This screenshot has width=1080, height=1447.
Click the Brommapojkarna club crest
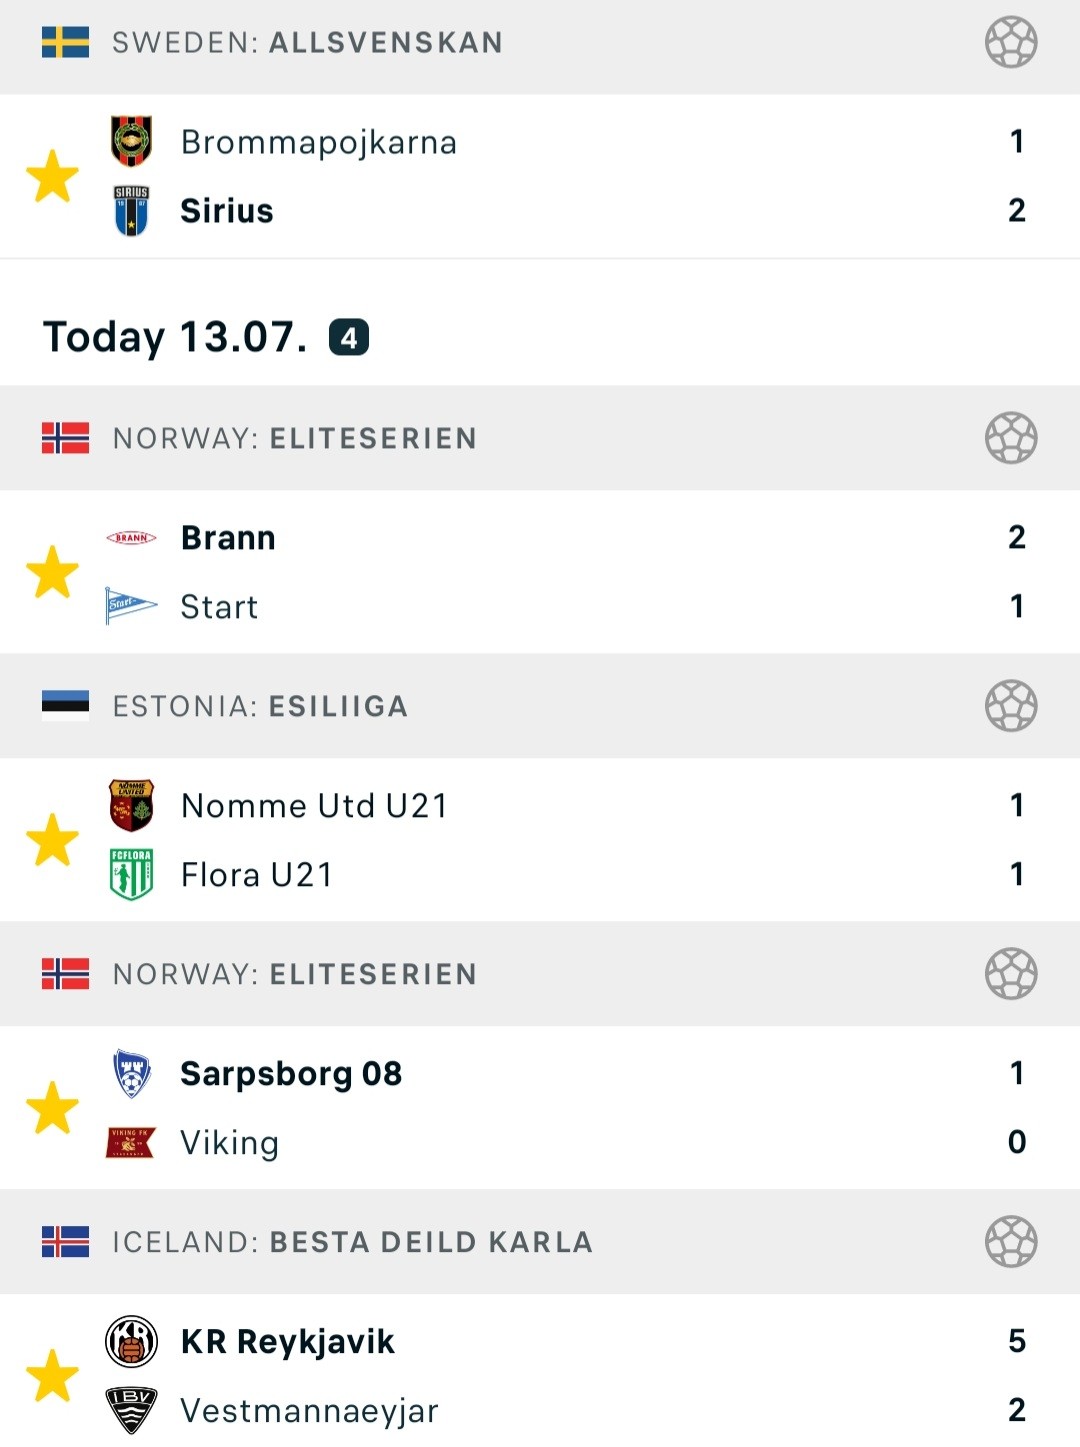(x=131, y=141)
